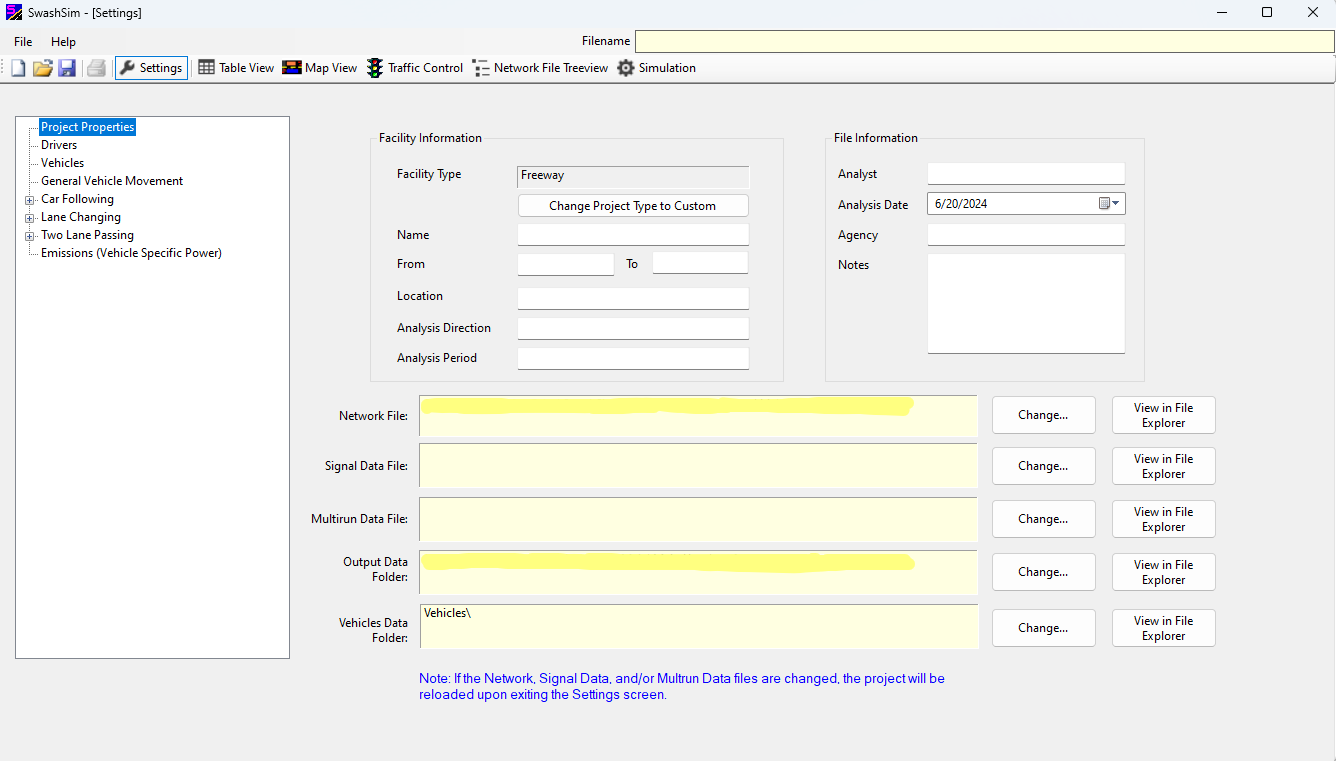The width and height of the screenshot is (1336, 761).
Task: Open the Help menu
Action: pyautogui.click(x=63, y=42)
